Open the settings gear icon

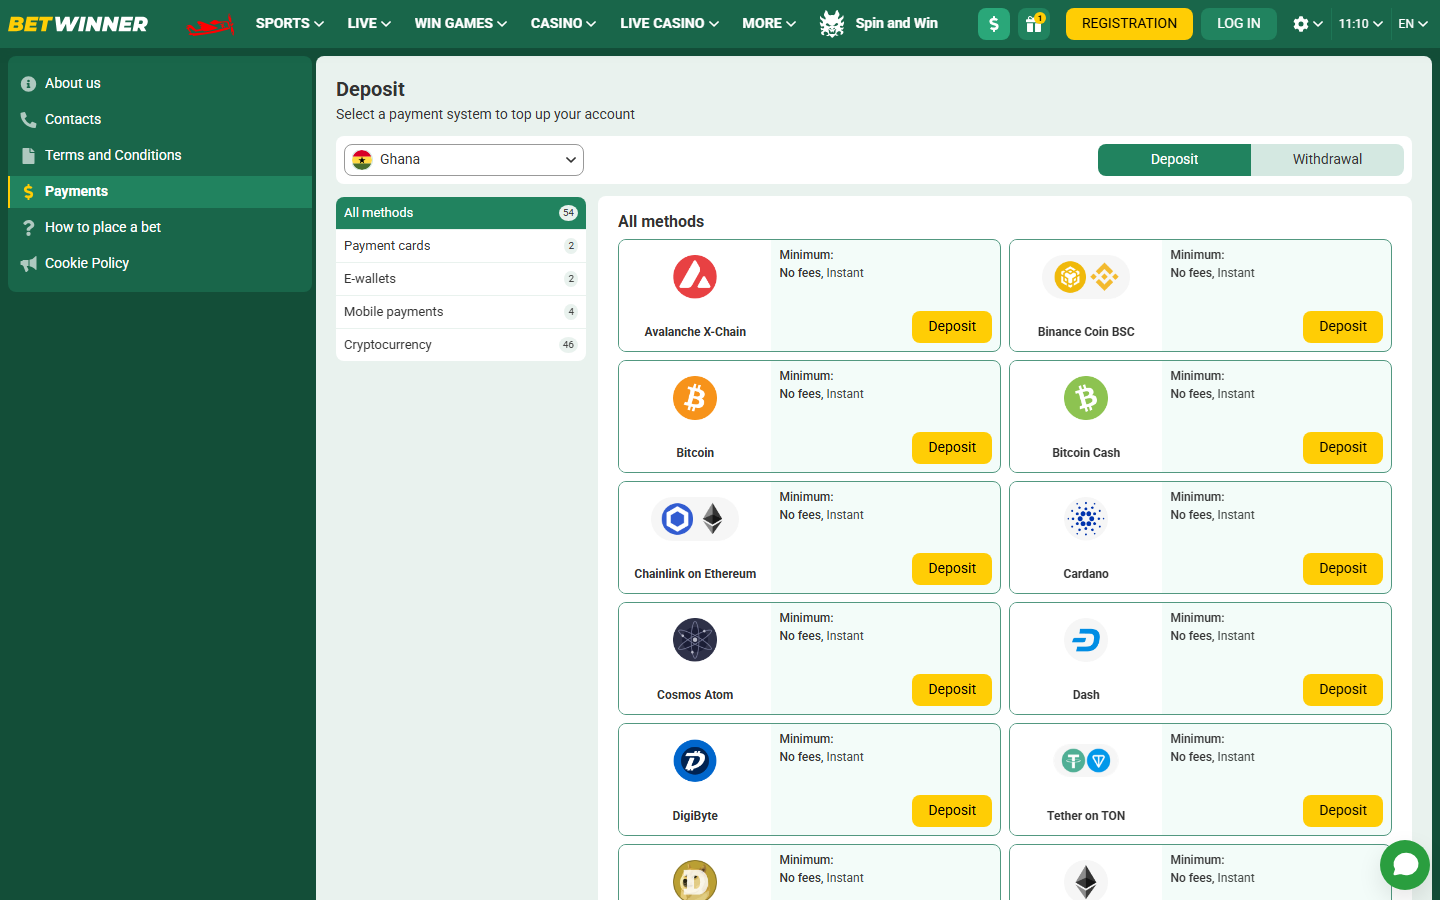tap(1301, 24)
